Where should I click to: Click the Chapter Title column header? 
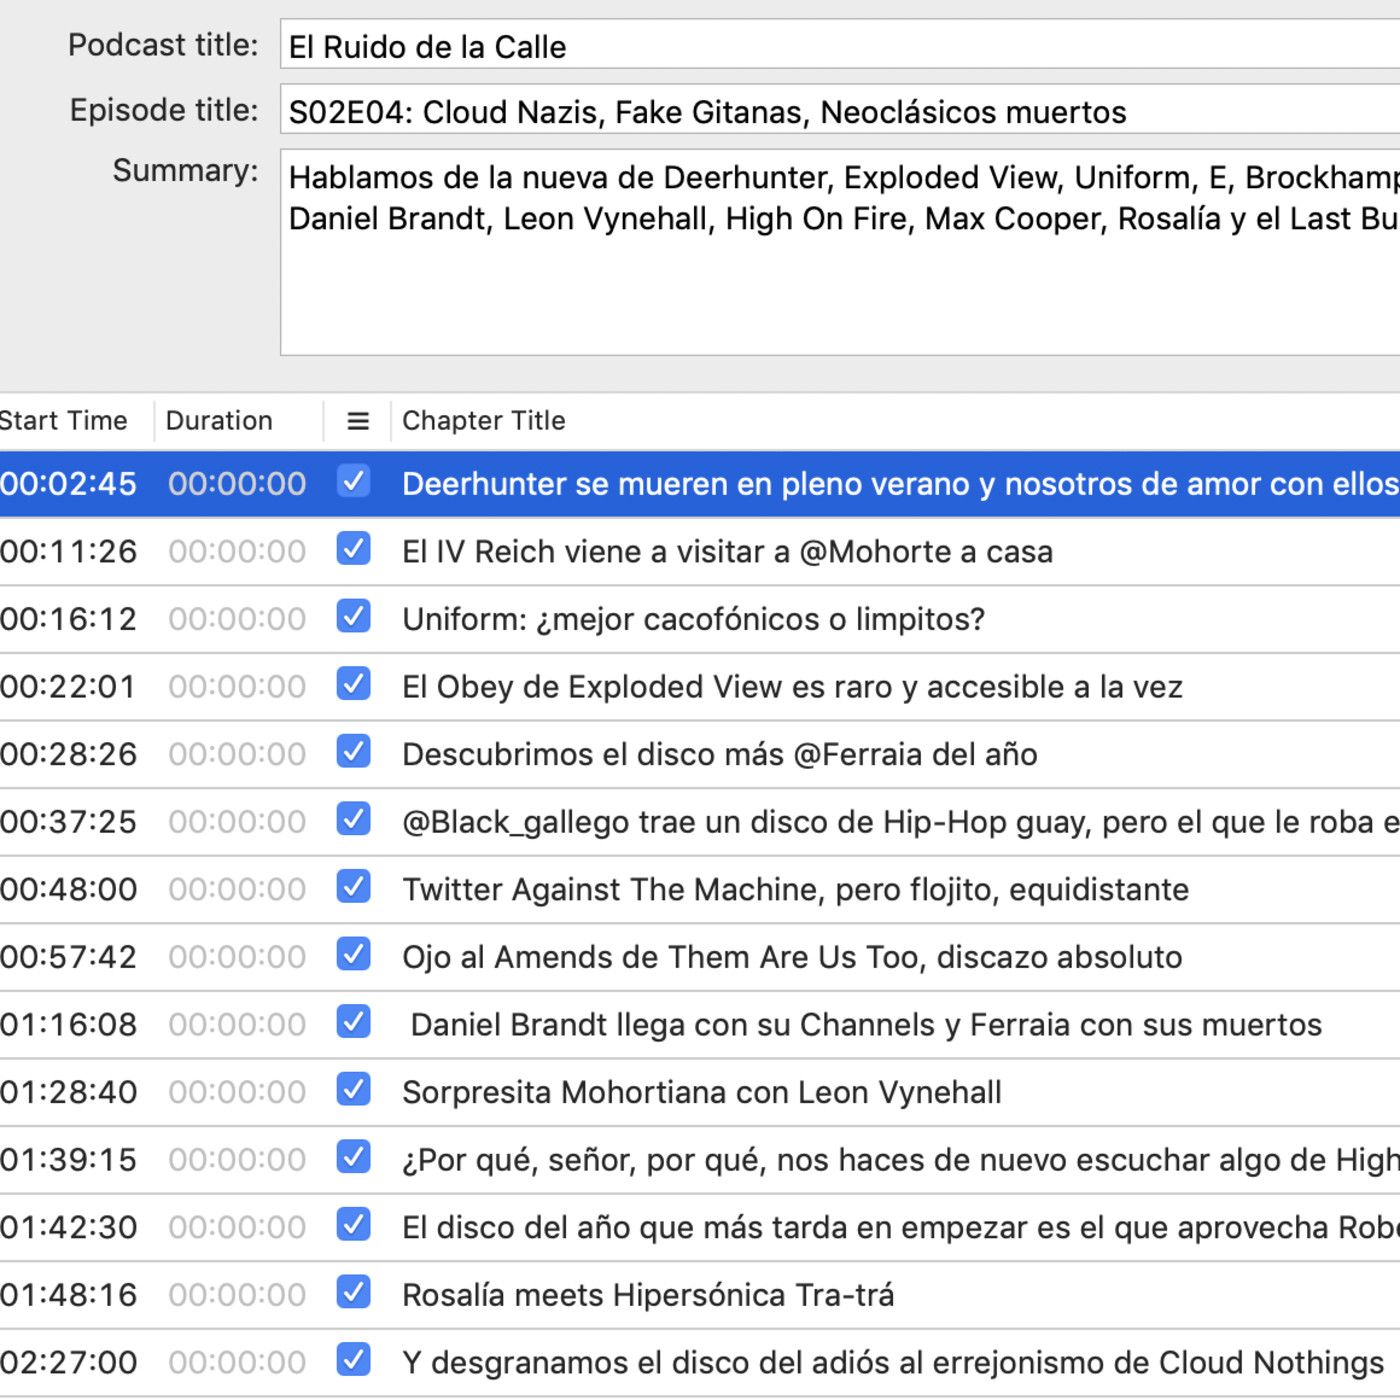[483, 421]
